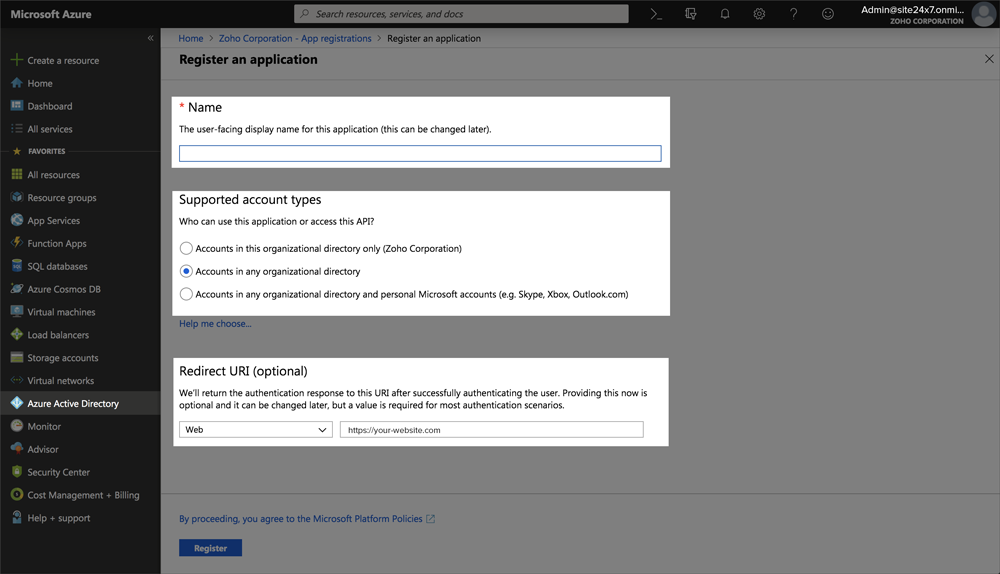Open Security Center in the sidebar

pos(59,472)
